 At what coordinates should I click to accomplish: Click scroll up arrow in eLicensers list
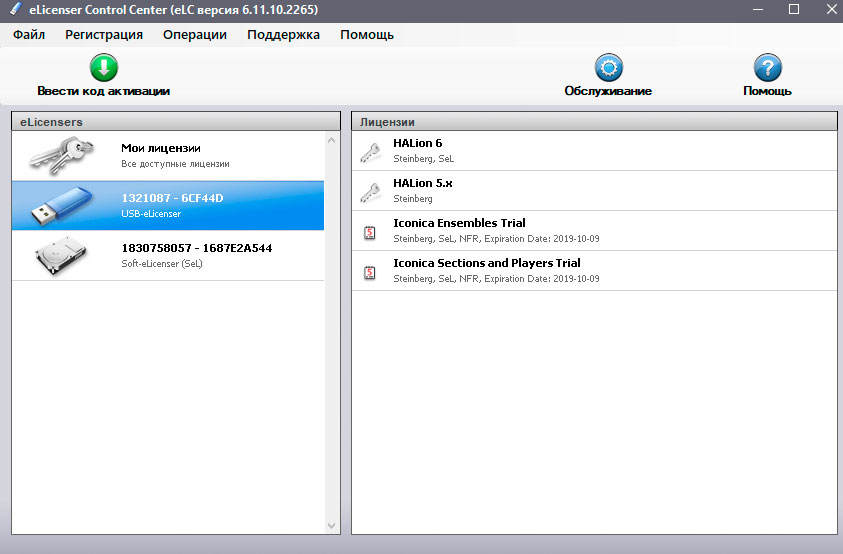[332, 140]
